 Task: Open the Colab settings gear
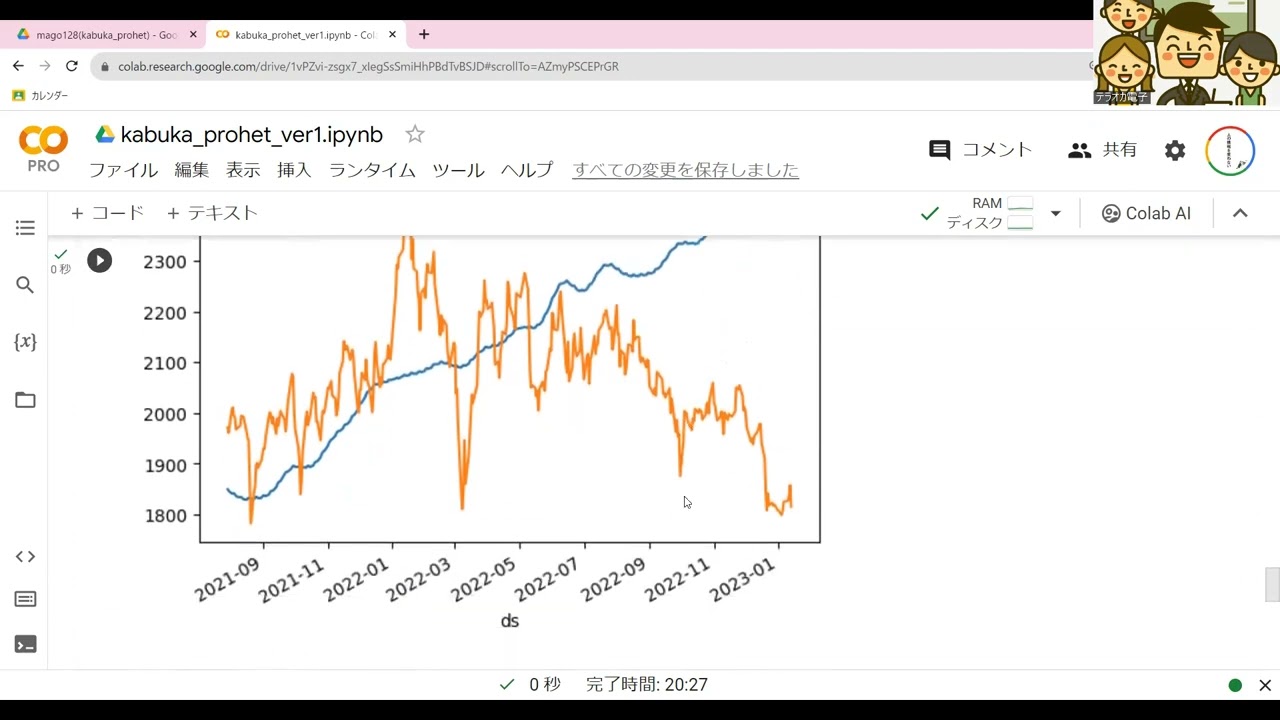(x=1174, y=150)
